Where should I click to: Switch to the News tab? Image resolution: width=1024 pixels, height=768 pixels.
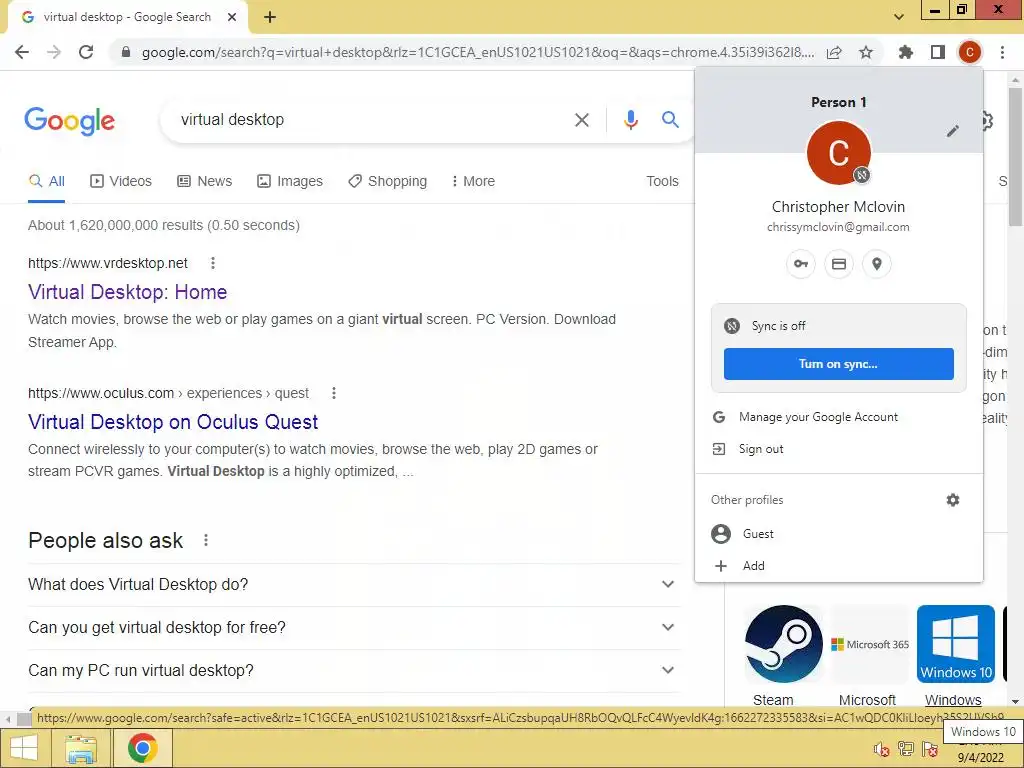click(x=204, y=182)
